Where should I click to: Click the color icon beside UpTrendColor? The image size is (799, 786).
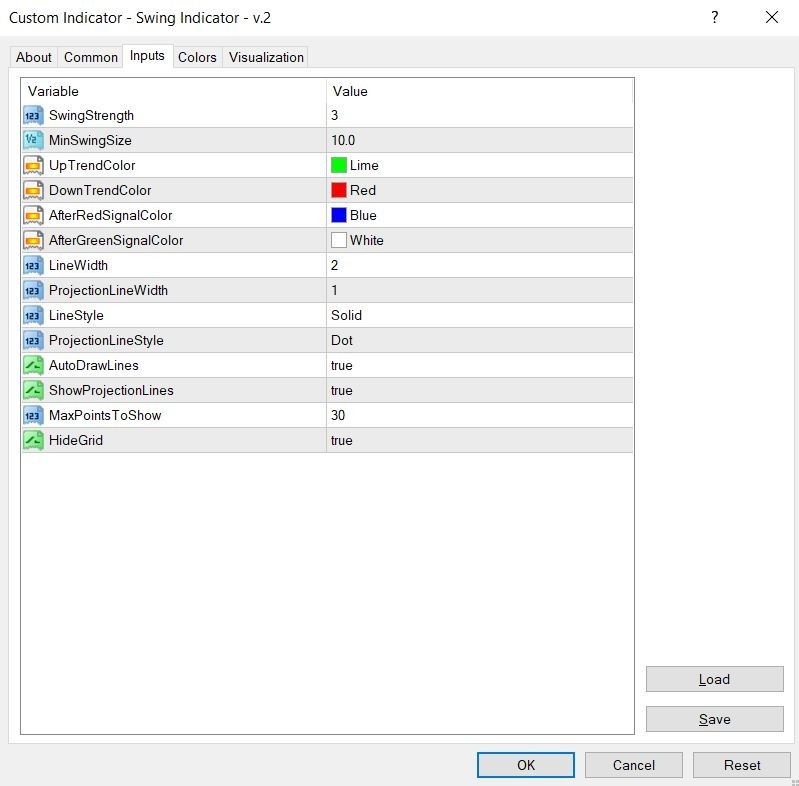click(x=33, y=165)
